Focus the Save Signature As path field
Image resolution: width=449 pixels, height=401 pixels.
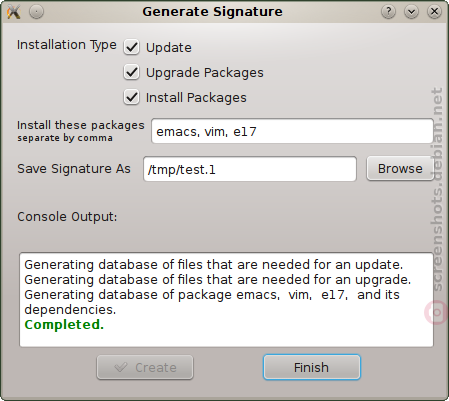point(250,169)
